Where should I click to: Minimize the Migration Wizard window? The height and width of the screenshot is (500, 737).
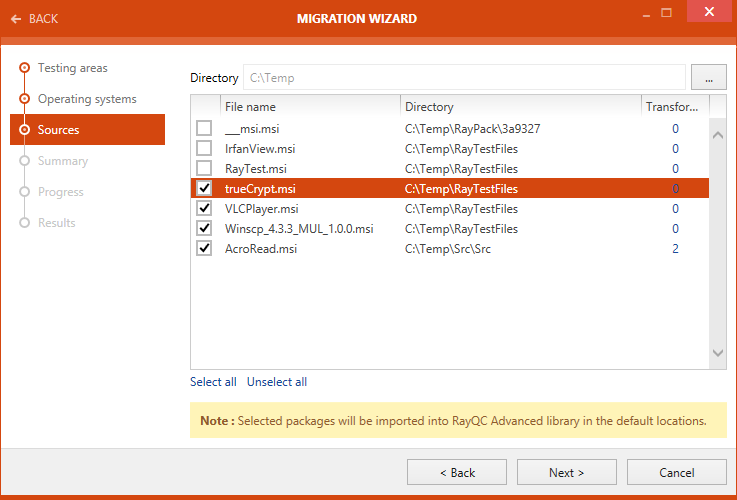pos(646,16)
